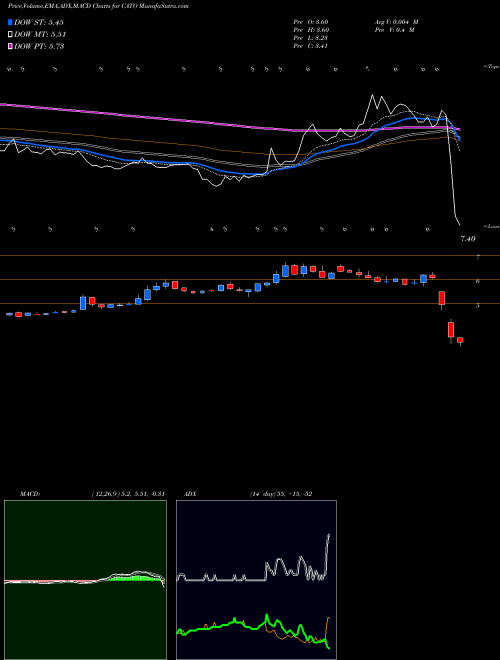Click the 'Pre O: 3.60' open value
500x660 pixels.
click(x=311, y=22)
